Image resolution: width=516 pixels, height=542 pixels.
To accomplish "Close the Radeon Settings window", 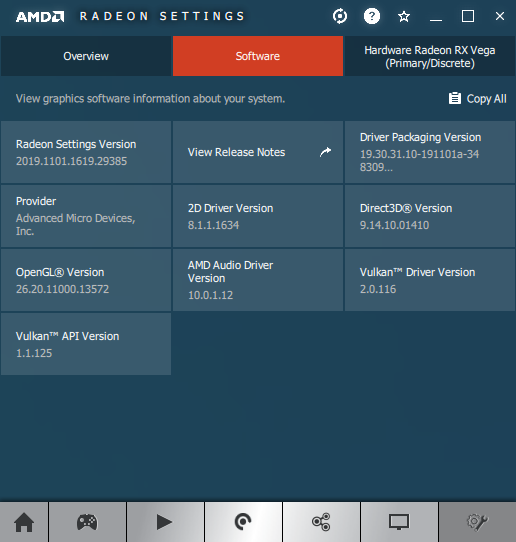I will pos(500,16).
